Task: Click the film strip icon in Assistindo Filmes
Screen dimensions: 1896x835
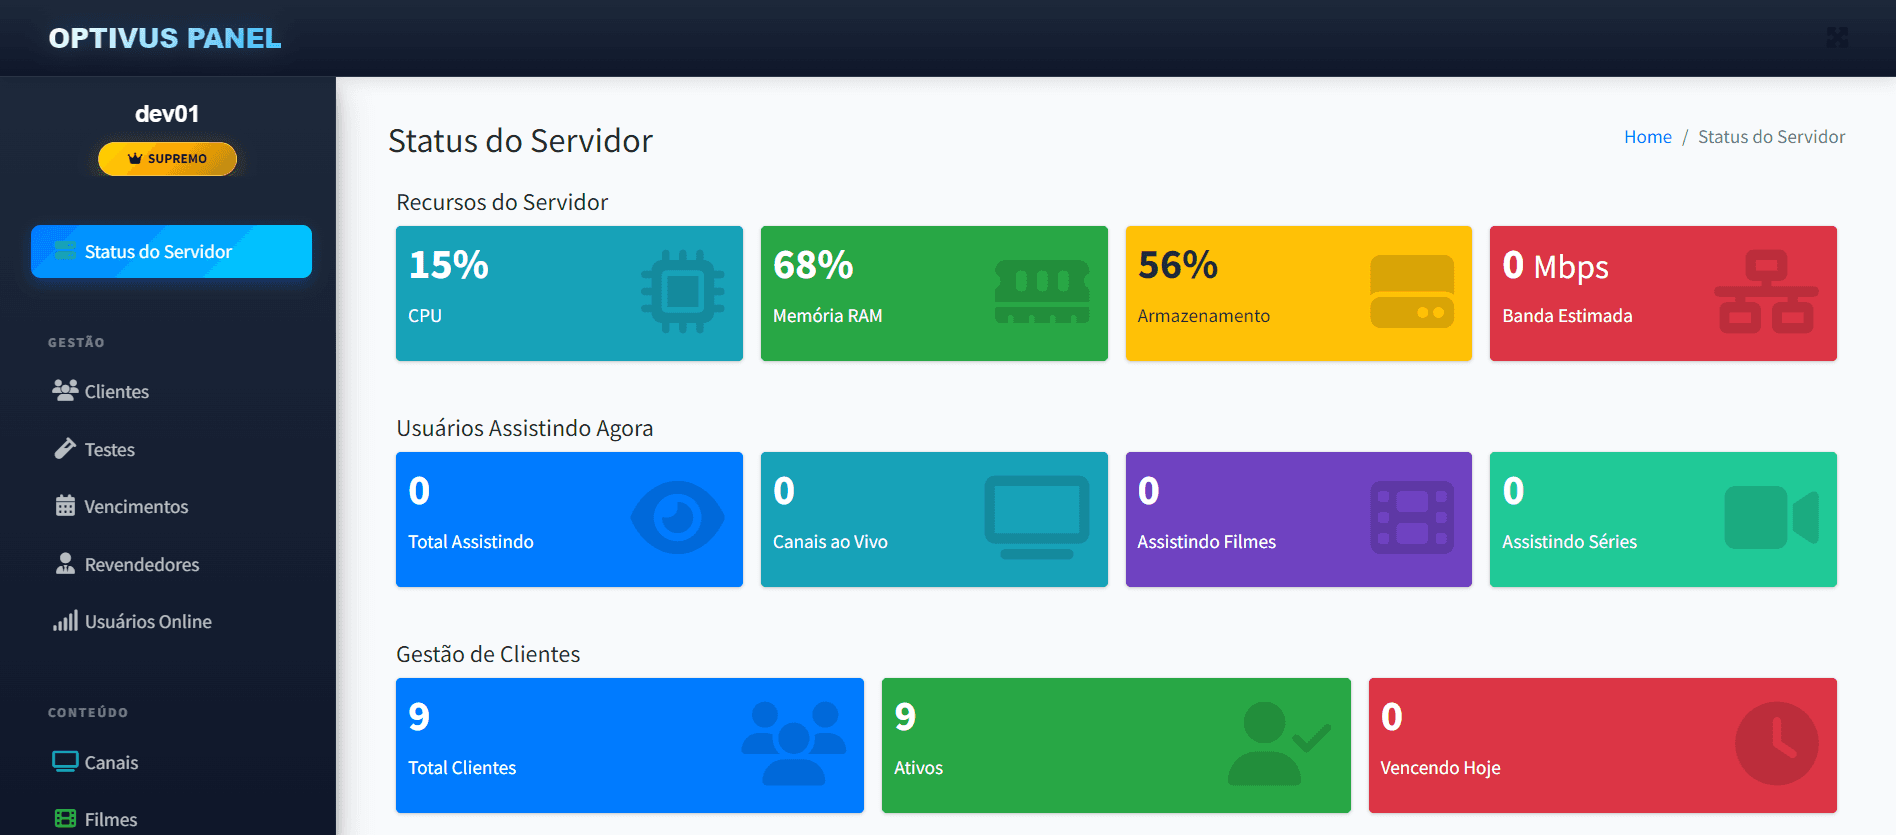Action: (x=1411, y=518)
